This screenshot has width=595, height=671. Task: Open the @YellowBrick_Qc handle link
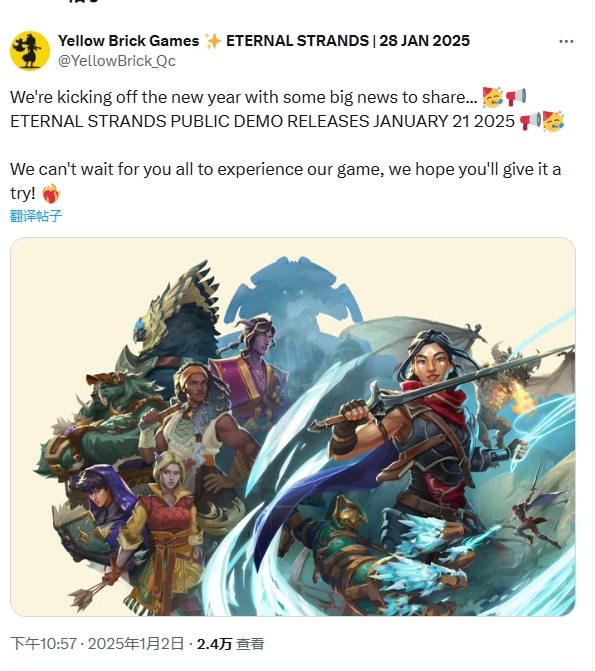(116, 61)
